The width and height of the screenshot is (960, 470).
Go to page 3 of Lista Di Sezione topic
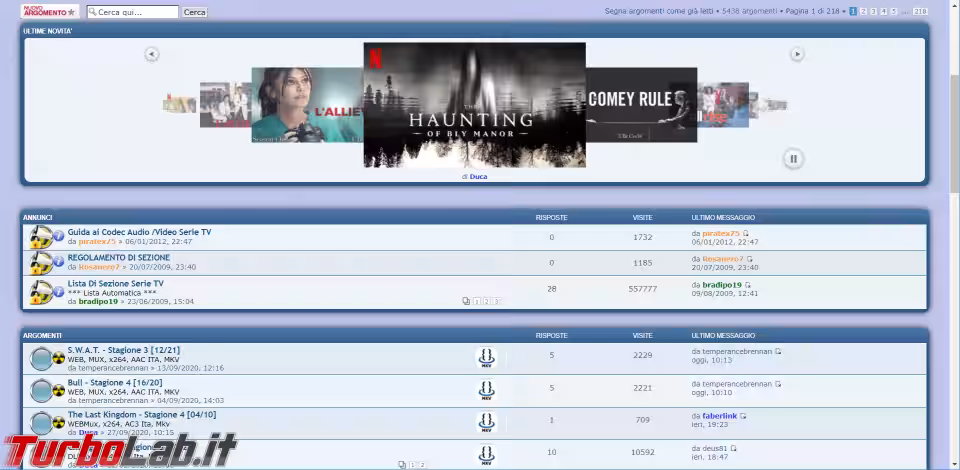497,301
